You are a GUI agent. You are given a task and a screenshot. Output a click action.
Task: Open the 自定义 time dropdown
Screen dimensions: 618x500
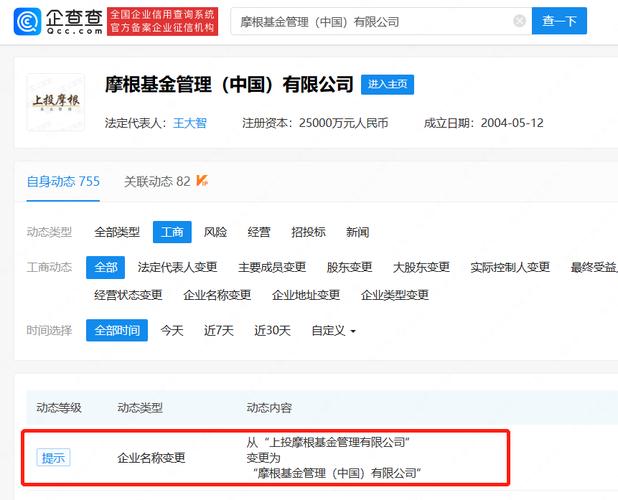pyautogui.click(x=333, y=331)
